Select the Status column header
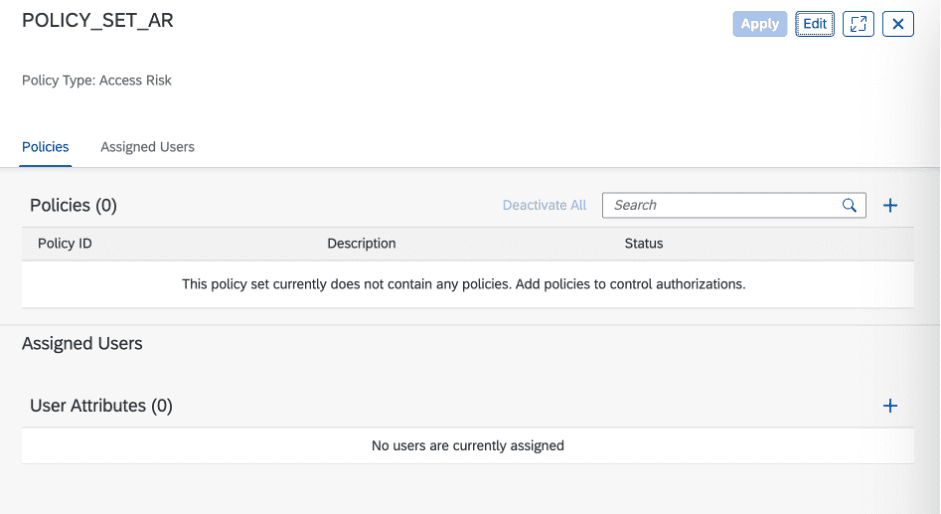This screenshot has width=941, height=514. coord(643,243)
